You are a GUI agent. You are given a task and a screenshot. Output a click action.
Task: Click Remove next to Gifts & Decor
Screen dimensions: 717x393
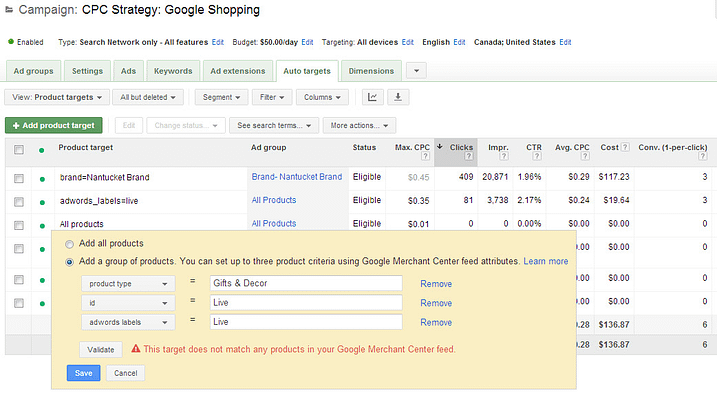coord(436,284)
